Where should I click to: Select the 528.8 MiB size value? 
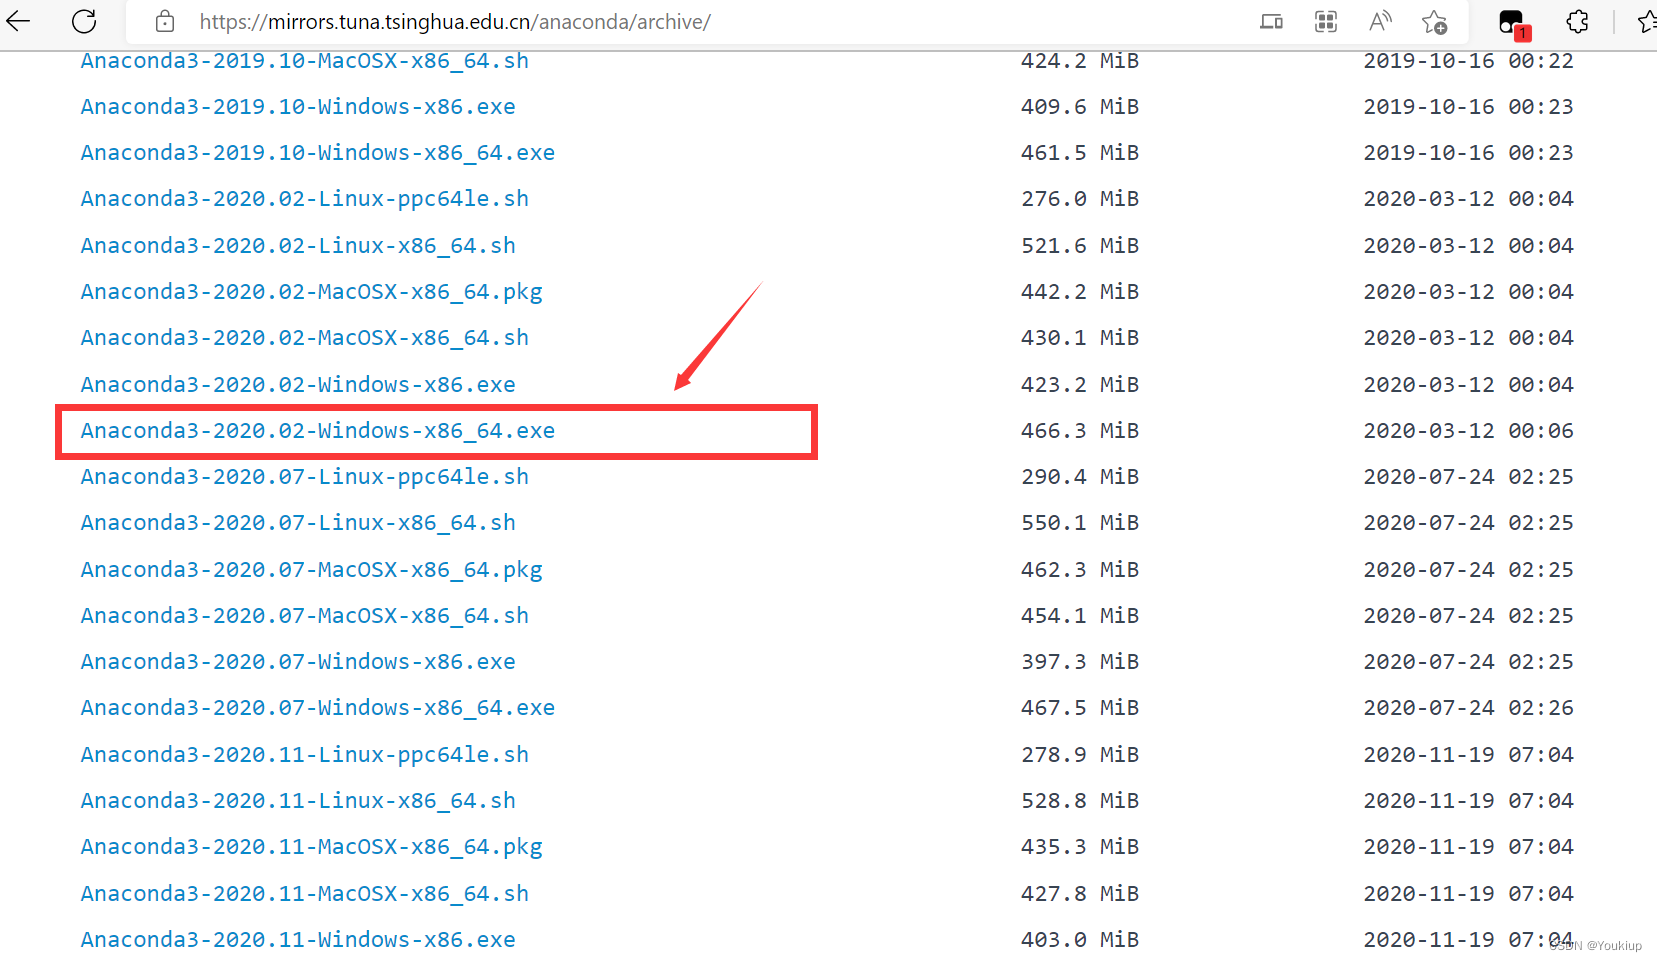(x=1080, y=801)
